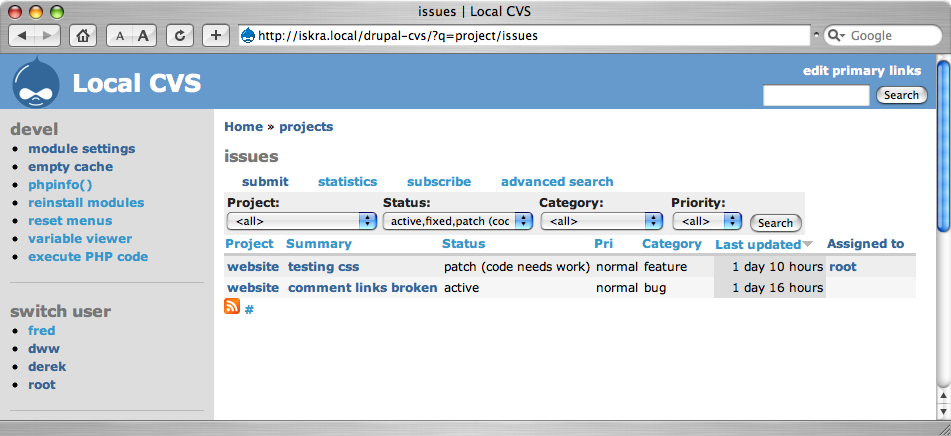The image size is (951, 436).
Task: Expand the Category filter dropdown
Action: (x=601, y=222)
